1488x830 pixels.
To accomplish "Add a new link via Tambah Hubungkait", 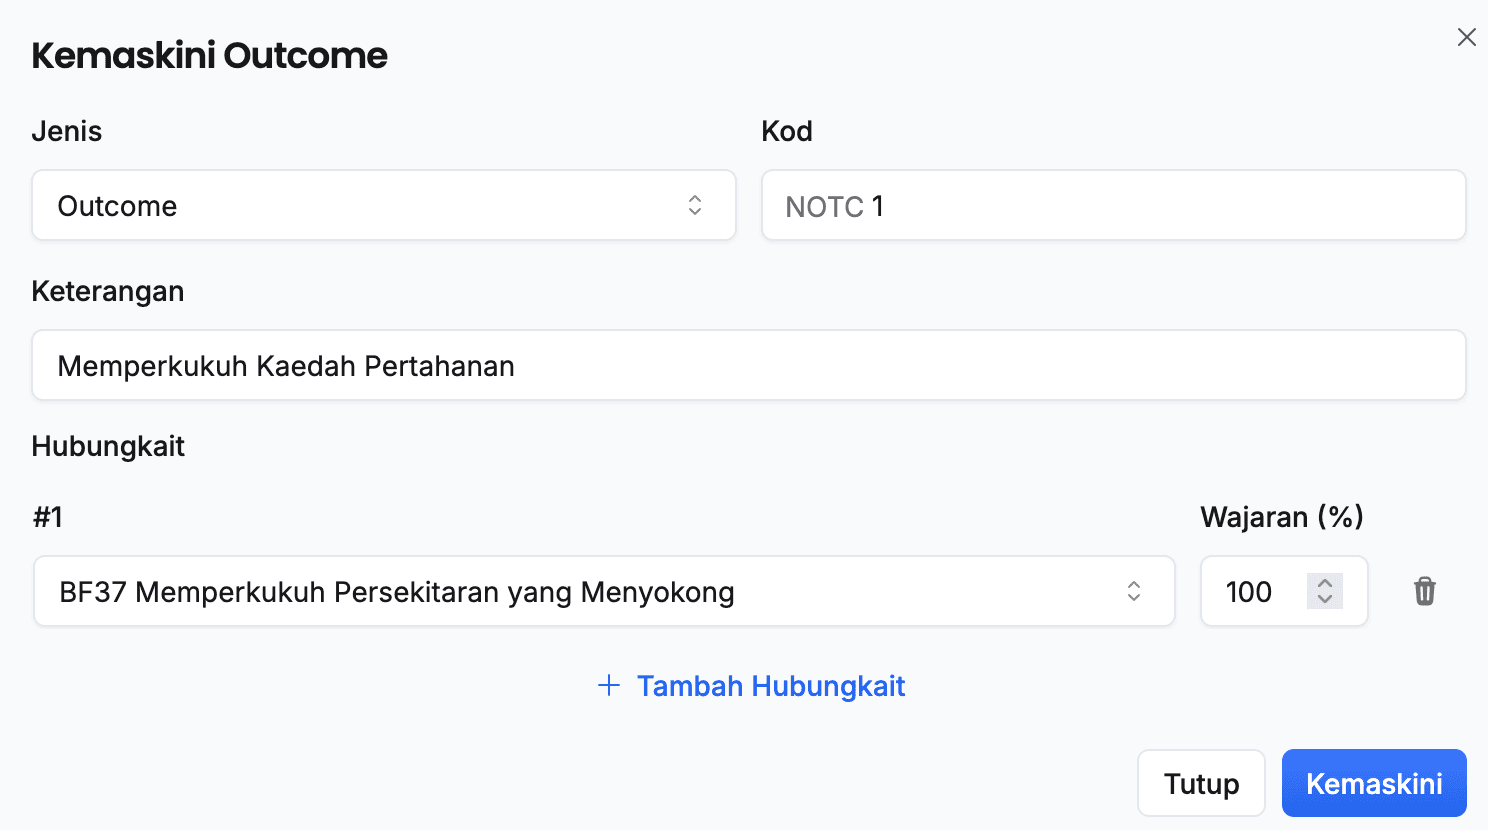I will click(x=770, y=686).
